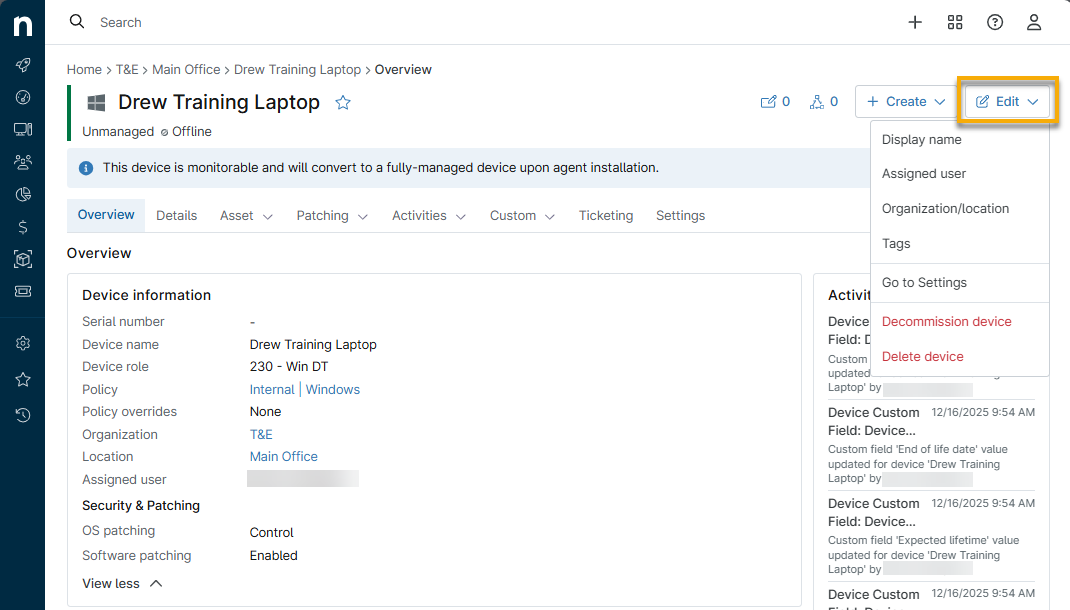
Task: Favorite the device using the star icon
Action: click(x=343, y=102)
